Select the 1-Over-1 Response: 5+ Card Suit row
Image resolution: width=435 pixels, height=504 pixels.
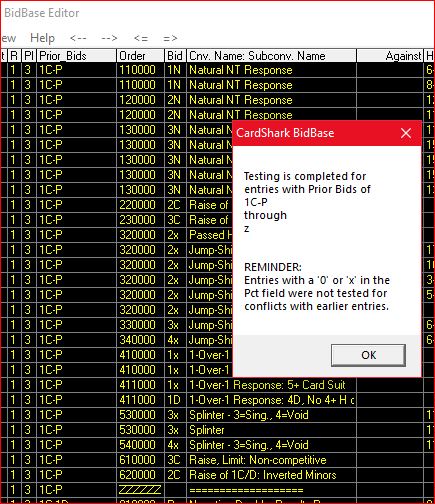(x=217, y=385)
